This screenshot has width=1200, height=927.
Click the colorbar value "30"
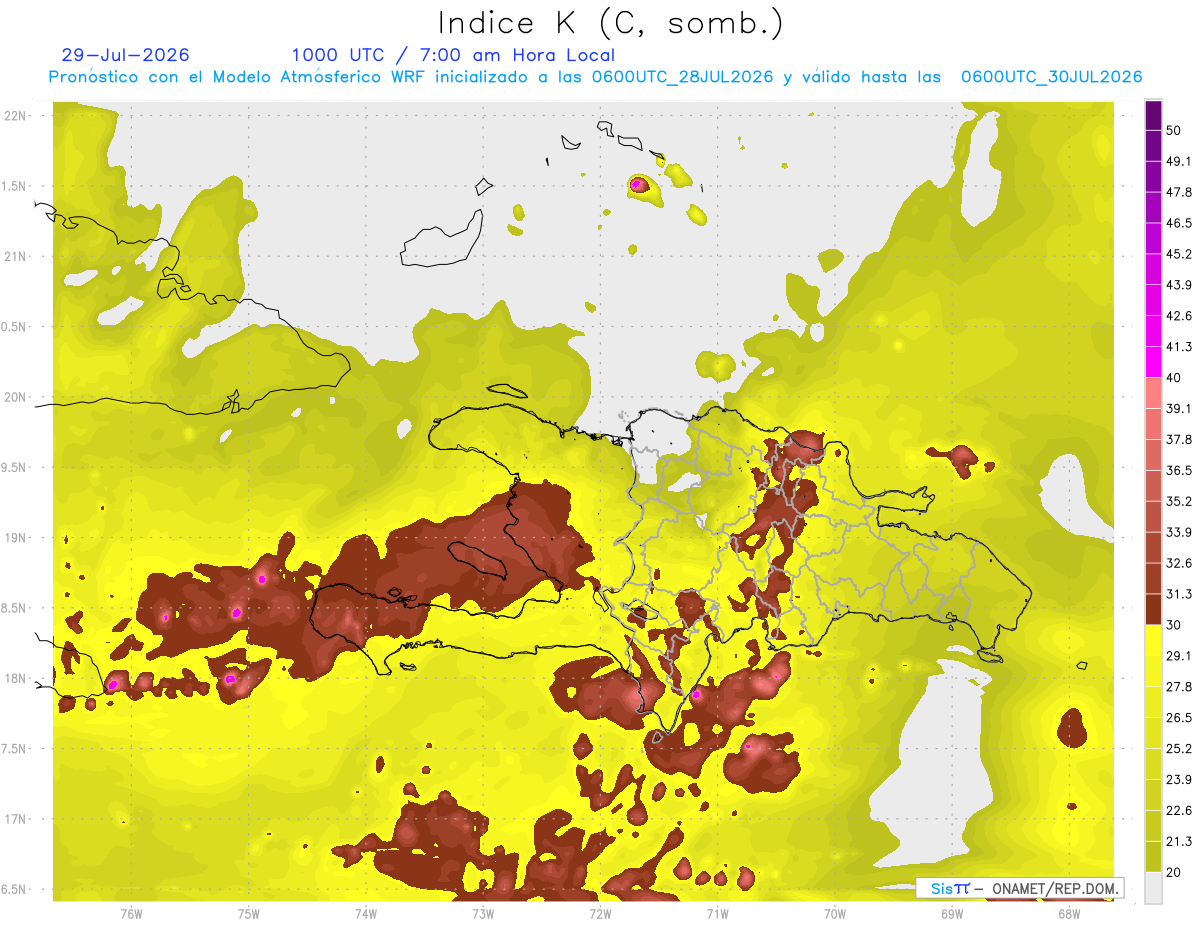[1176, 625]
